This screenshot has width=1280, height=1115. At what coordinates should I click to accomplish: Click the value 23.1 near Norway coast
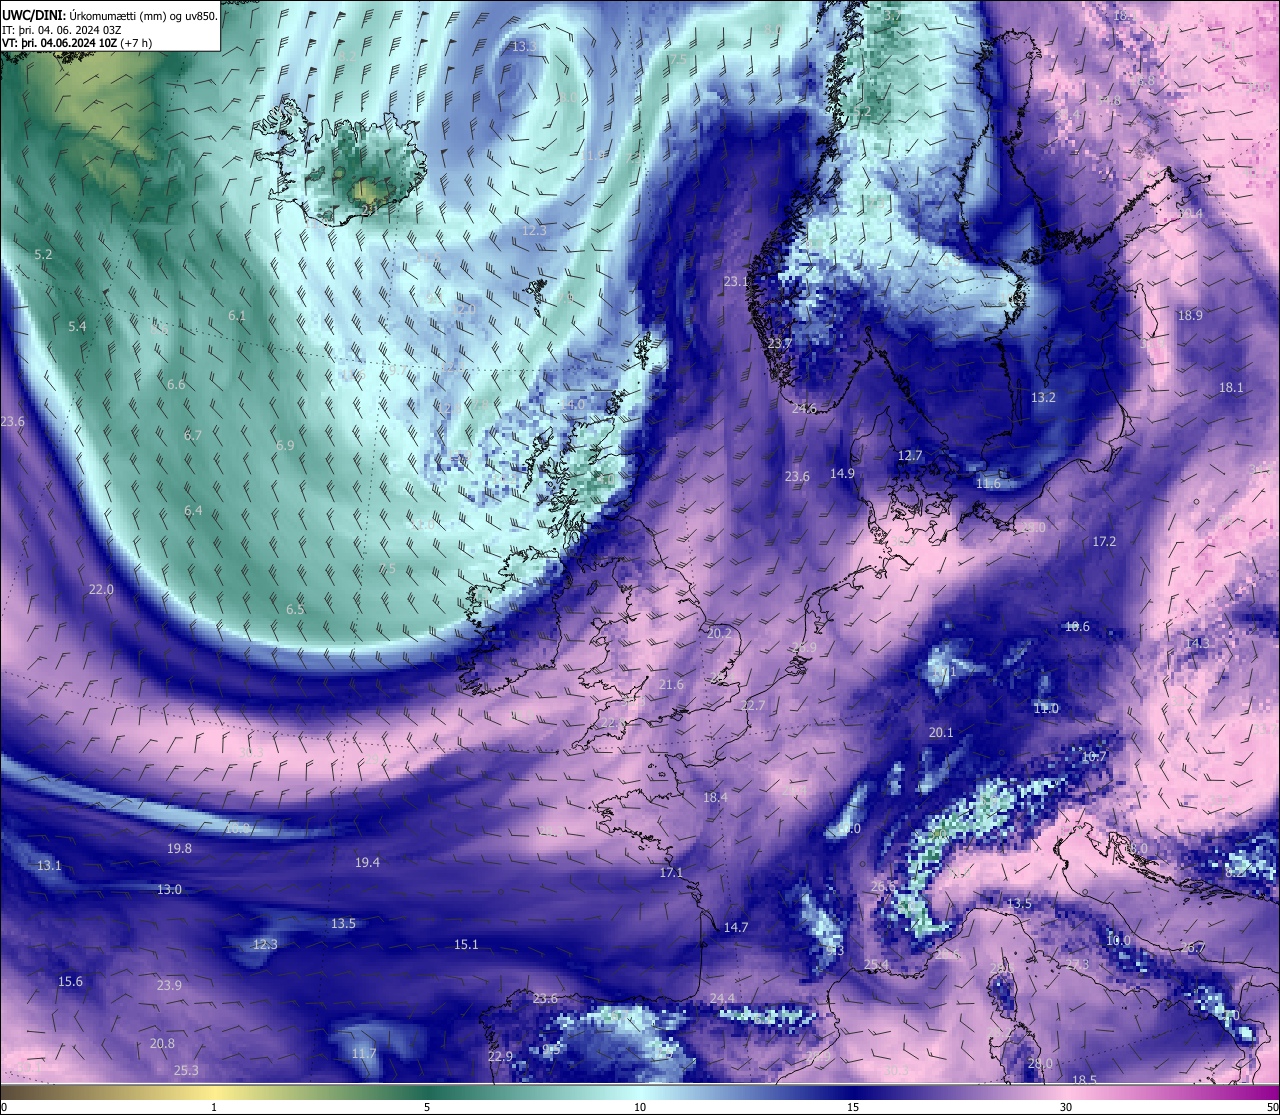(x=736, y=282)
